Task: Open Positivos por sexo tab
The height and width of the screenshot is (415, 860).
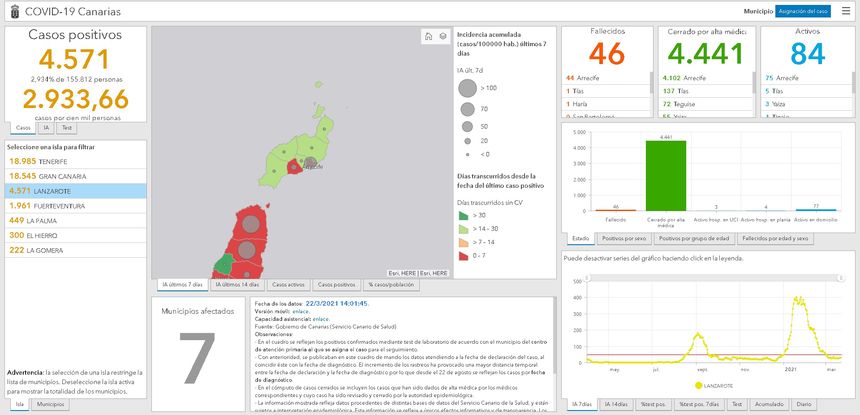Action: coord(624,238)
